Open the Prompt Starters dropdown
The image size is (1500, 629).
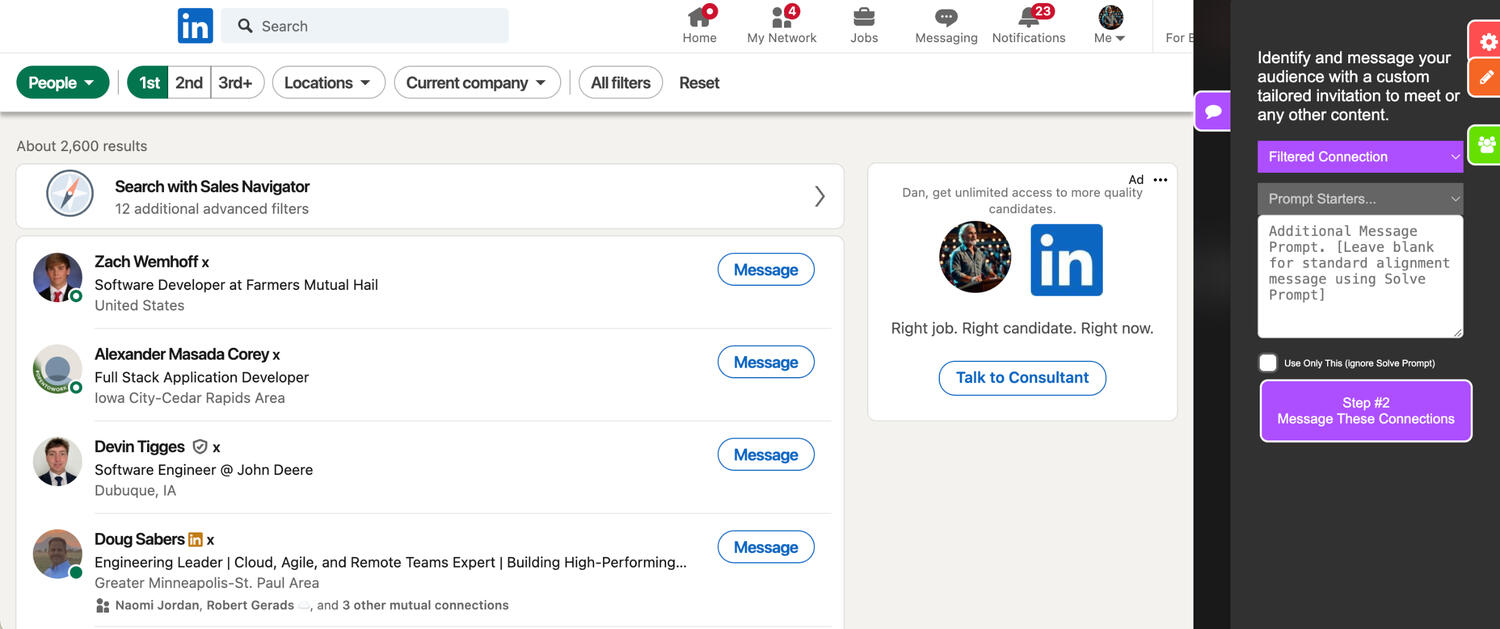pyautogui.click(x=1360, y=199)
